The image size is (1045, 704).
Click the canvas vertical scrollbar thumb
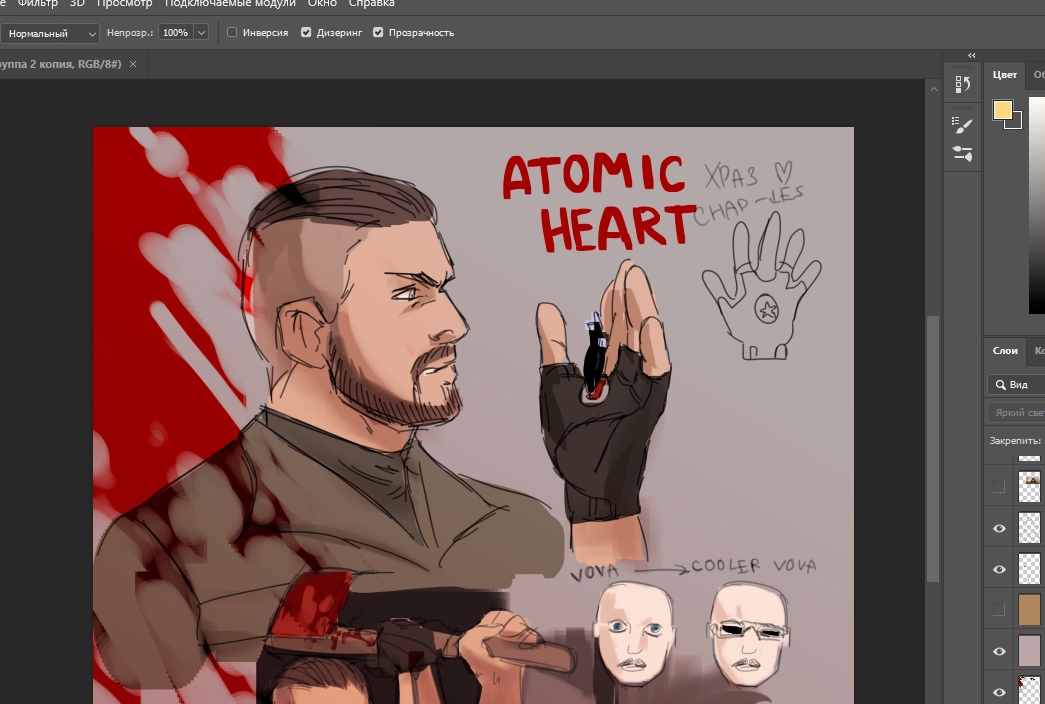coord(933,448)
